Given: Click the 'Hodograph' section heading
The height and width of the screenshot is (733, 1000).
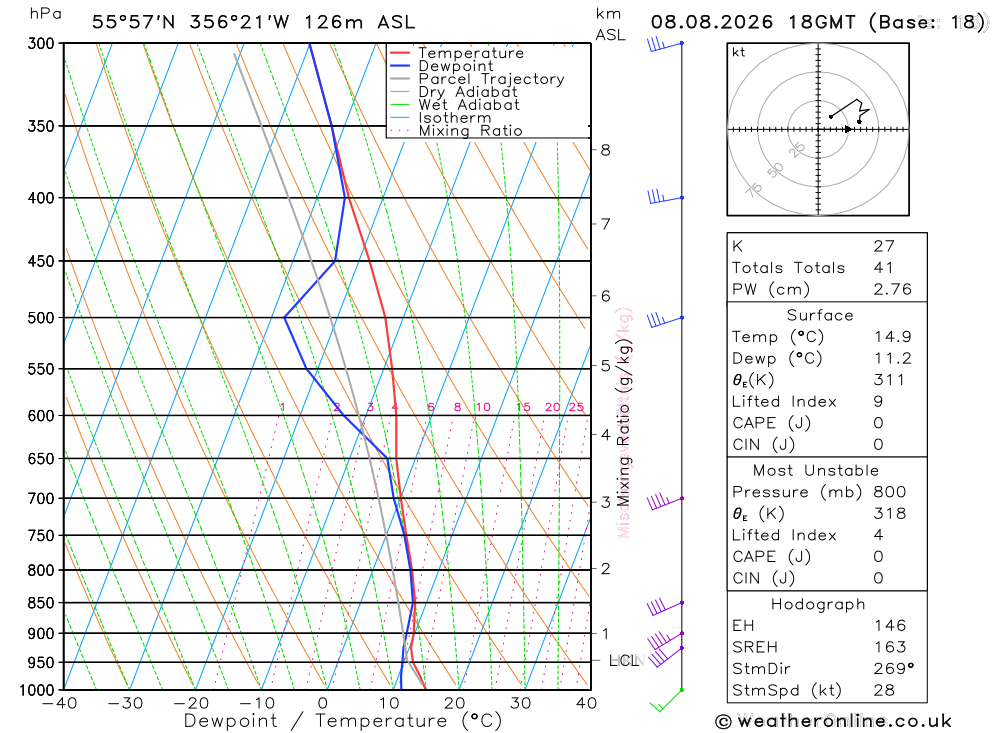Looking at the screenshot, I should pos(818,604).
